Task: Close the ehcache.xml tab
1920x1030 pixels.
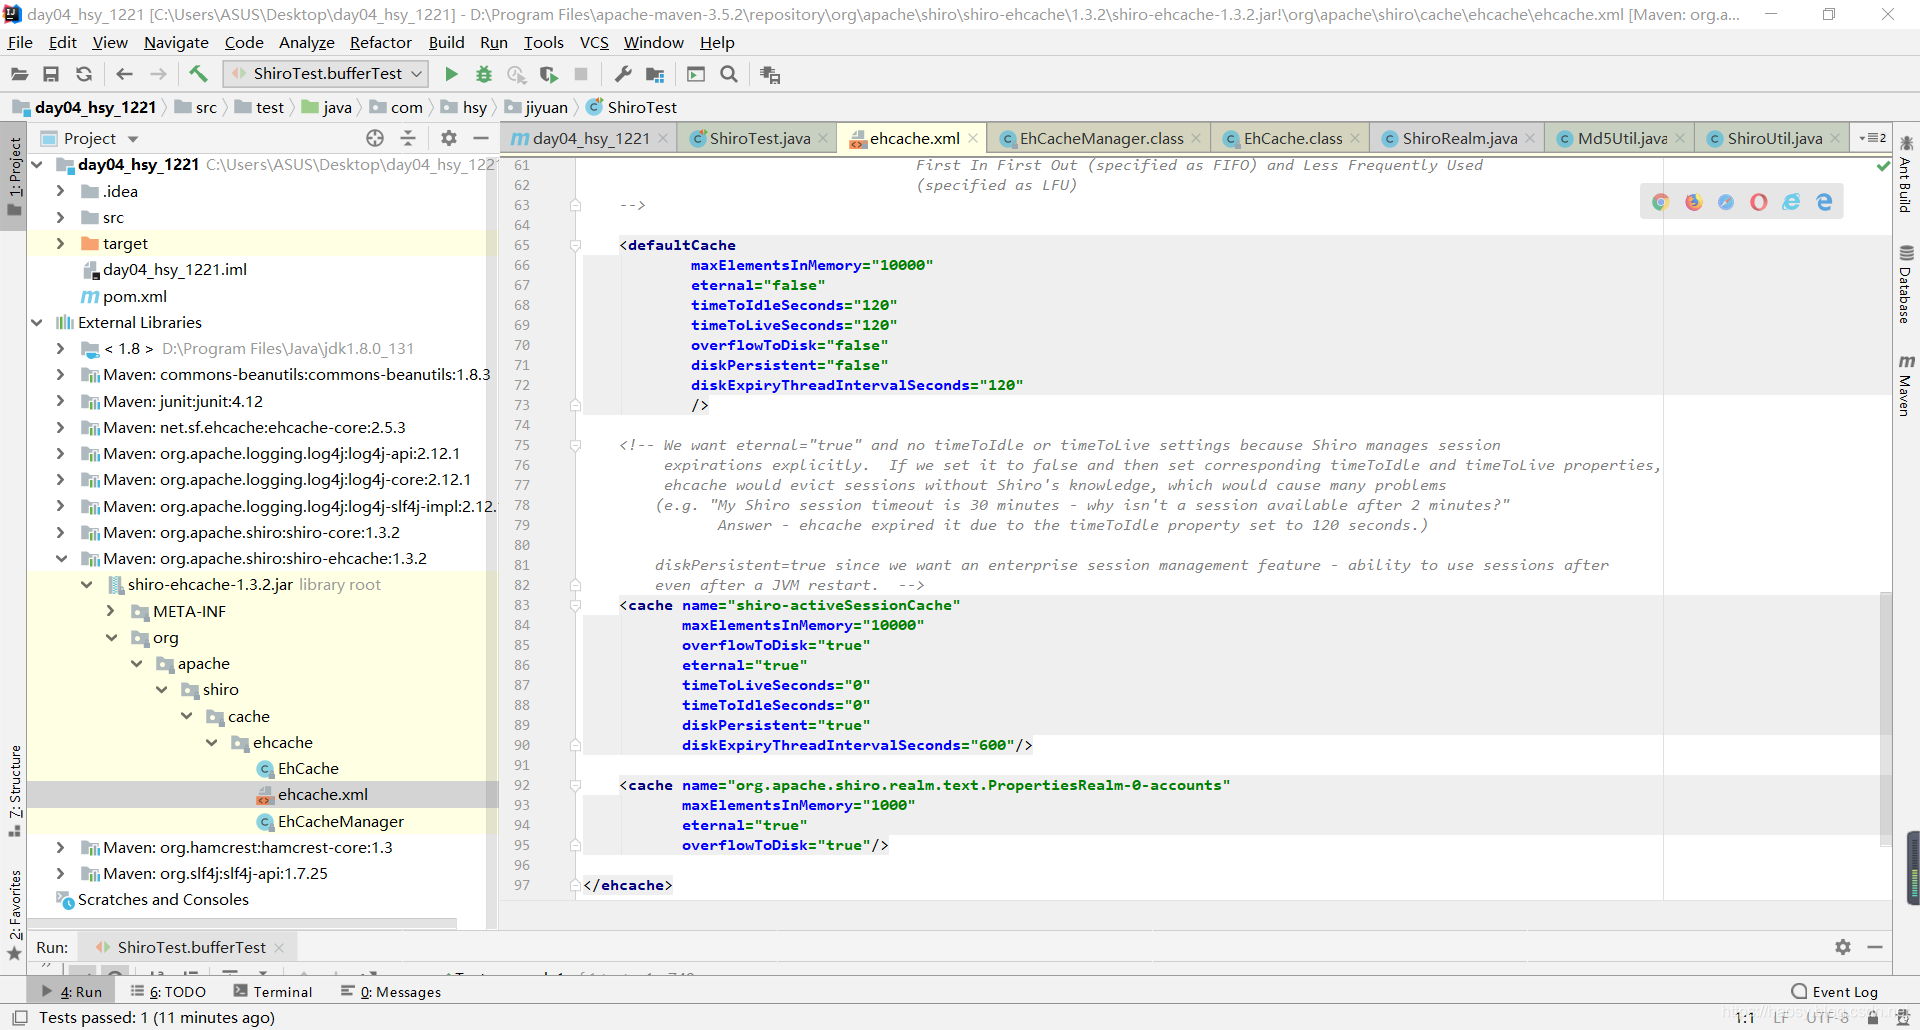Action: 973,138
